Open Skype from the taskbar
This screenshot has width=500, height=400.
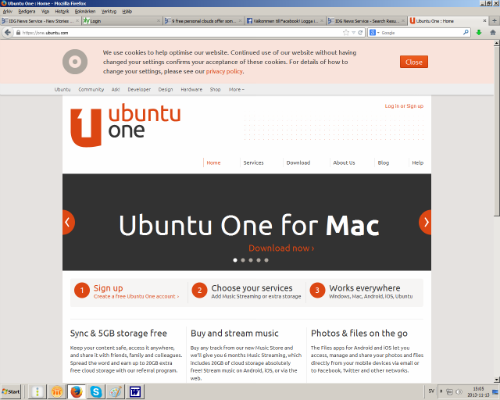coord(96,391)
